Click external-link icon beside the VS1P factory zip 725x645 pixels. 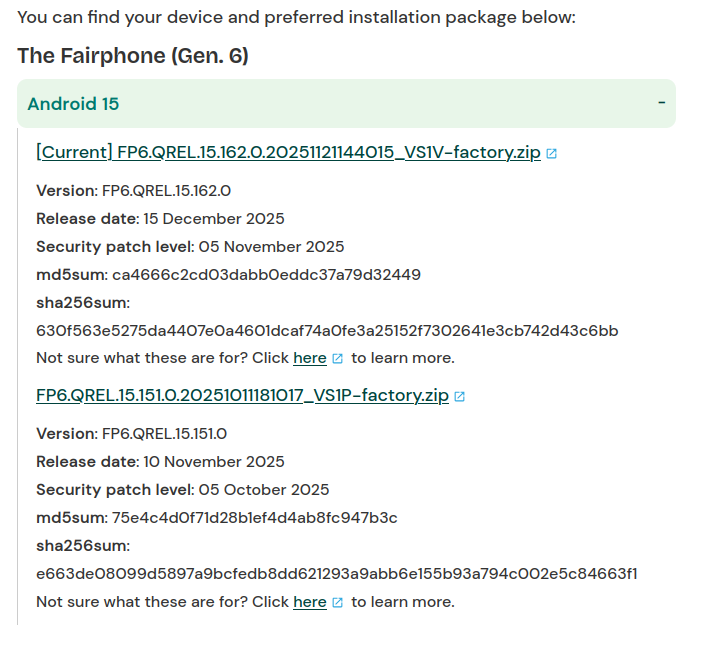tap(460, 396)
